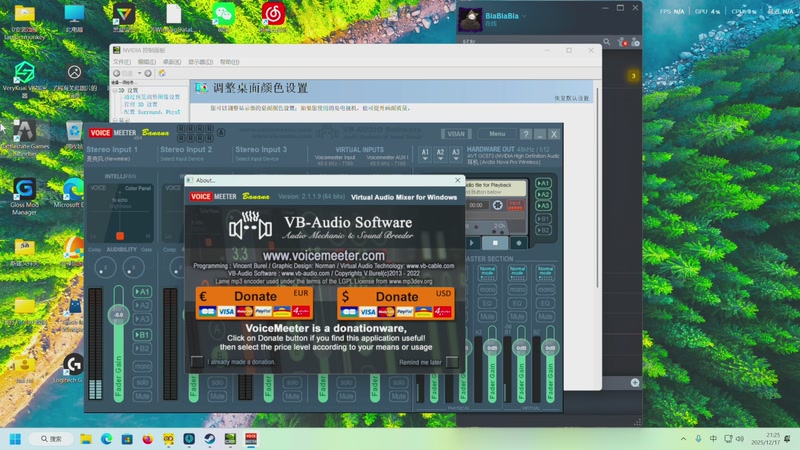Open Voicemeeter icon in taskbar
The width and height of the screenshot is (800, 450).
[251, 439]
